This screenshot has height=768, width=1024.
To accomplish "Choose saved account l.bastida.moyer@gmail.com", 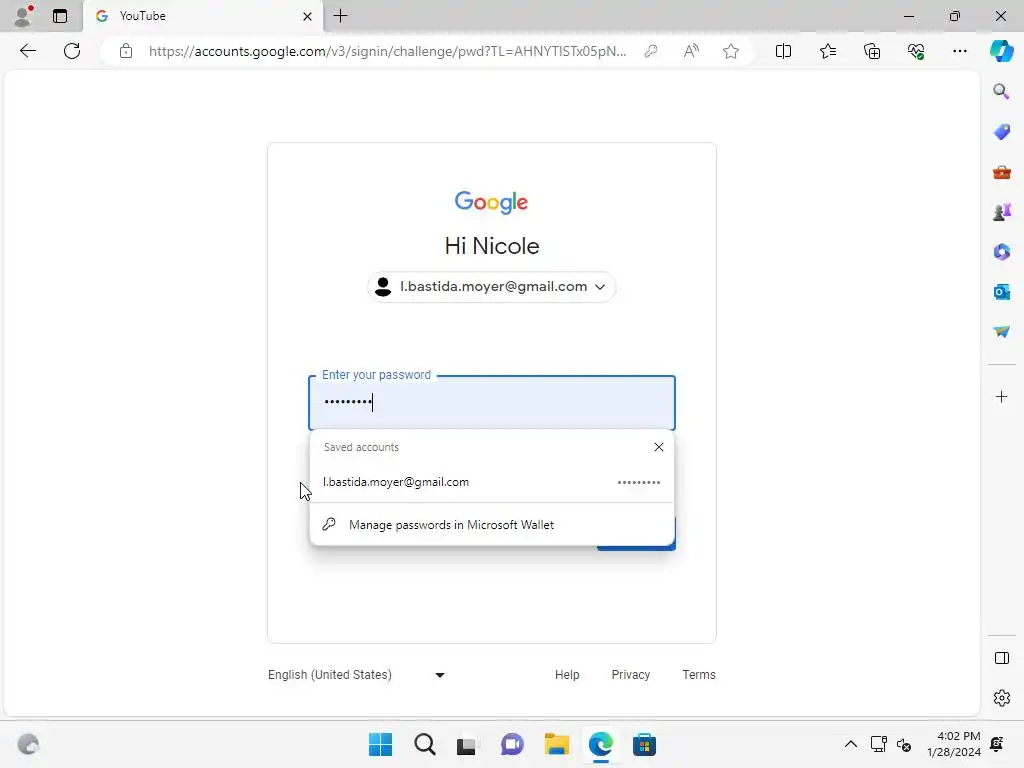I will tap(492, 482).
